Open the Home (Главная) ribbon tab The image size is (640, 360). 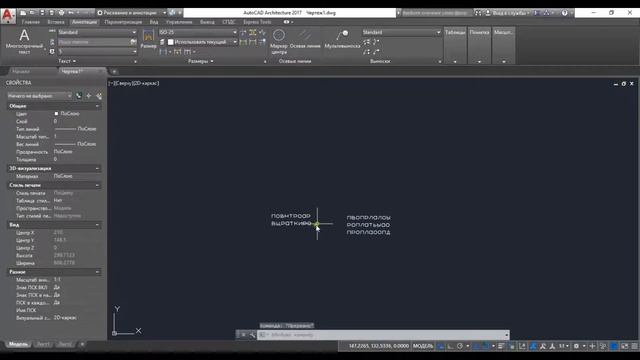point(31,22)
